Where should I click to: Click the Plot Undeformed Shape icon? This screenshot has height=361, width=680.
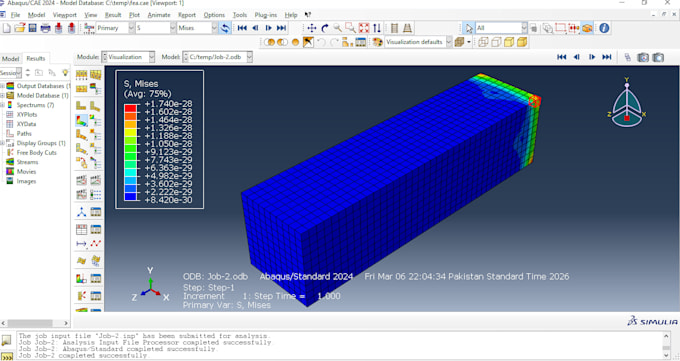click(x=82, y=105)
